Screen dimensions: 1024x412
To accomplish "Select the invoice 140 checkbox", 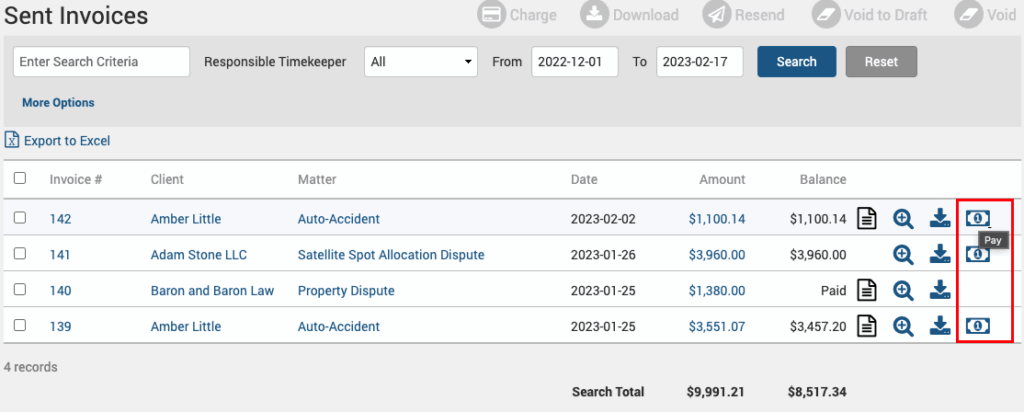I will pyautogui.click(x=20, y=290).
